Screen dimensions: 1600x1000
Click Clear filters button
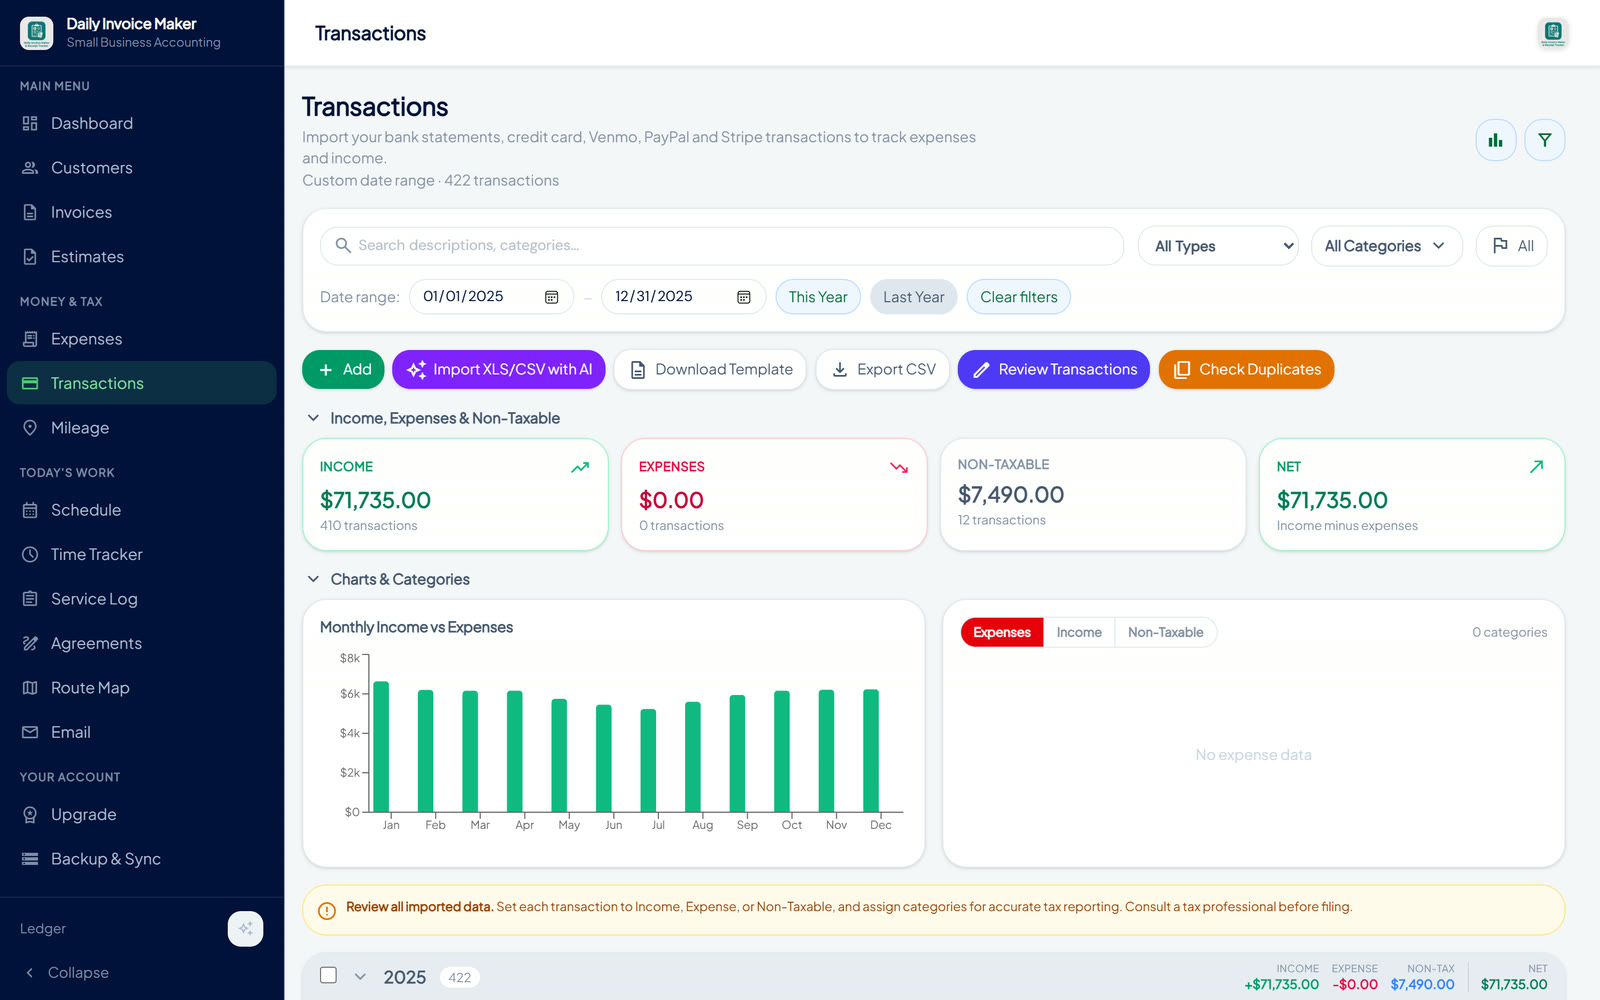pos(1019,297)
